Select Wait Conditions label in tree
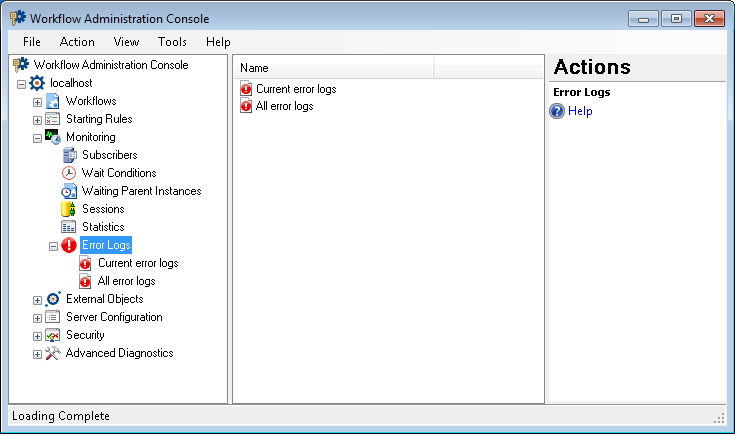The height and width of the screenshot is (434, 735). (119, 173)
